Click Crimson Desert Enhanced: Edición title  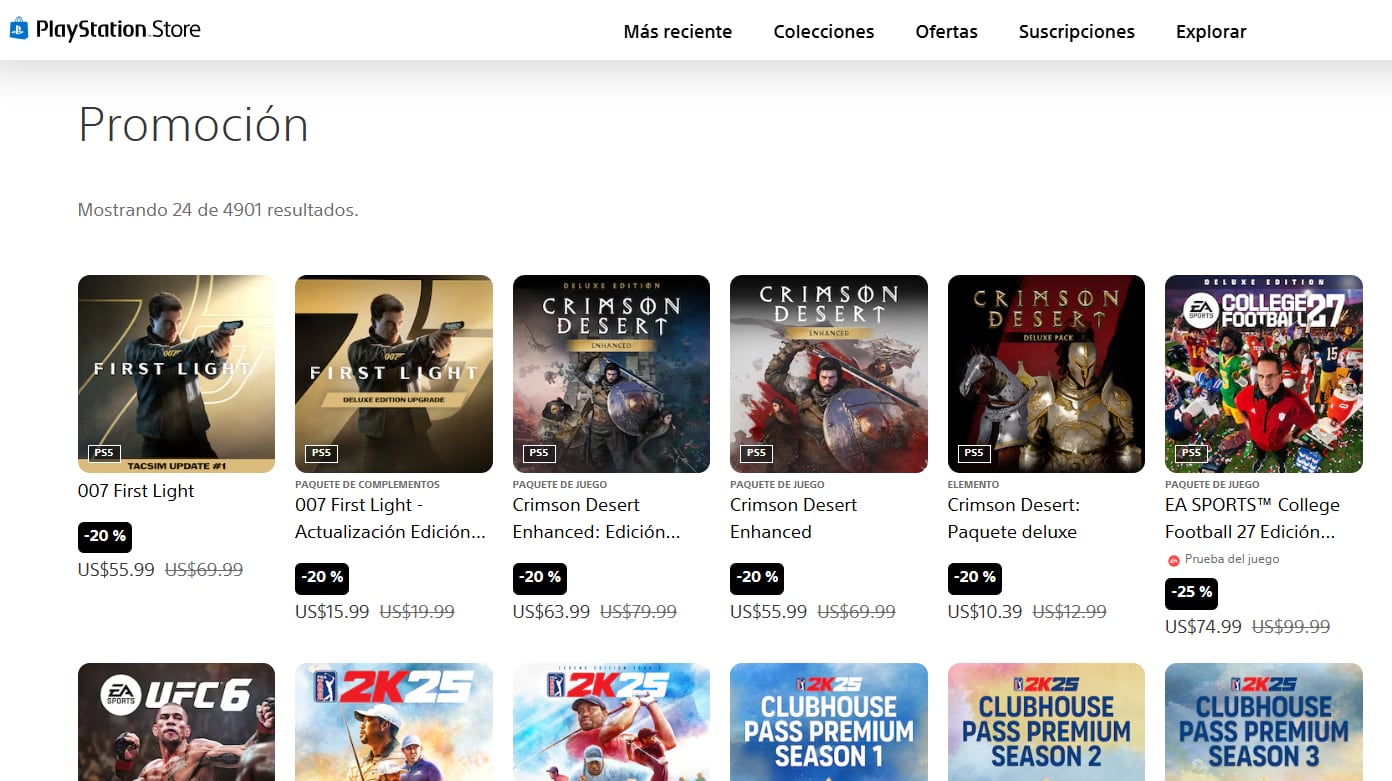coord(597,518)
